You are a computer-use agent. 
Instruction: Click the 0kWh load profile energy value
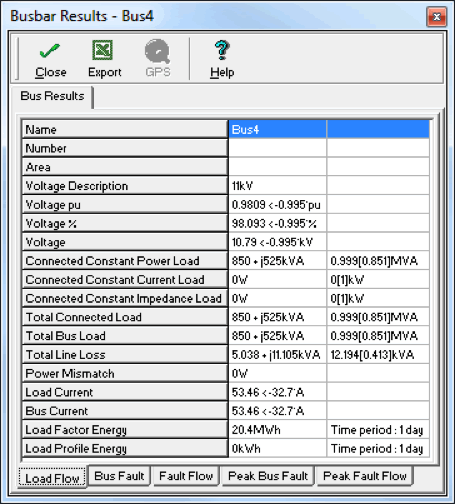click(x=278, y=448)
